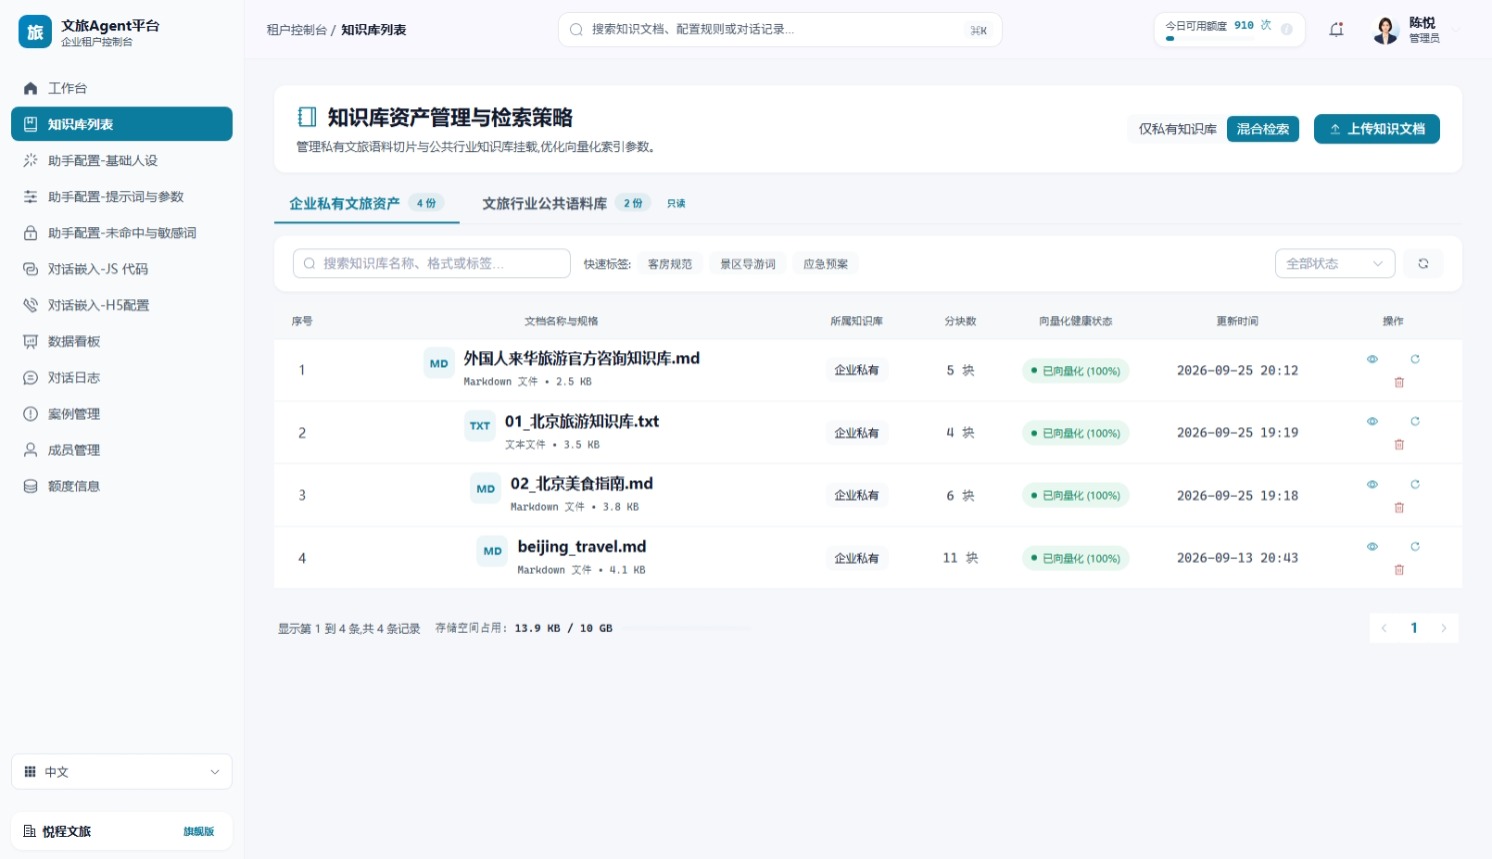Image resolution: width=1492 pixels, height=859 pixels.
Task: Delete 02_北京美食指南.md with its trash icon
Action: (1399, 508)
